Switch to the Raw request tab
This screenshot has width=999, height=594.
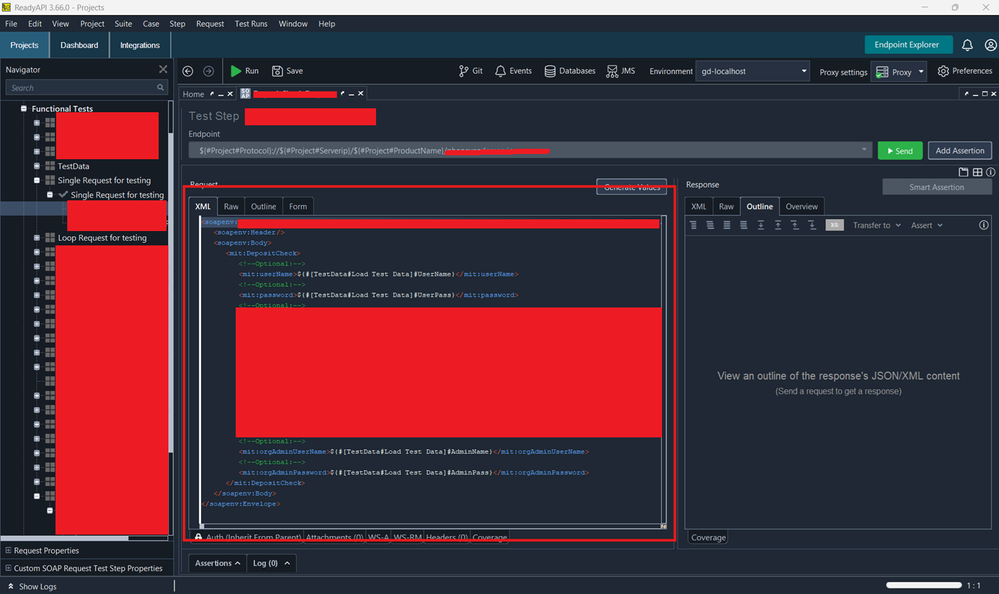231,206
